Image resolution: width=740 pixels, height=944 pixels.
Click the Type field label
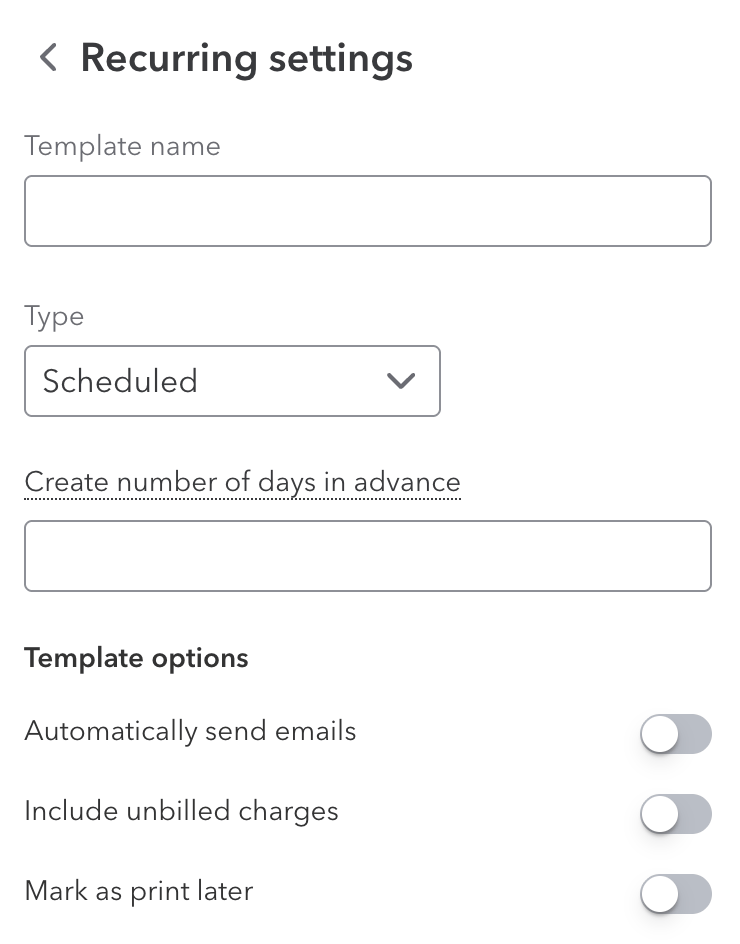point(54,316)
